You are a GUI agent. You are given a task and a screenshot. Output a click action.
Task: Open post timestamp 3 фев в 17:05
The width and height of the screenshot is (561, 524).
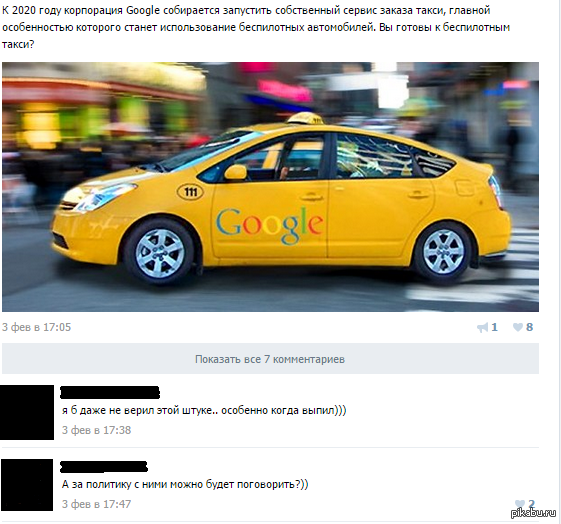[x=36, y=327]
